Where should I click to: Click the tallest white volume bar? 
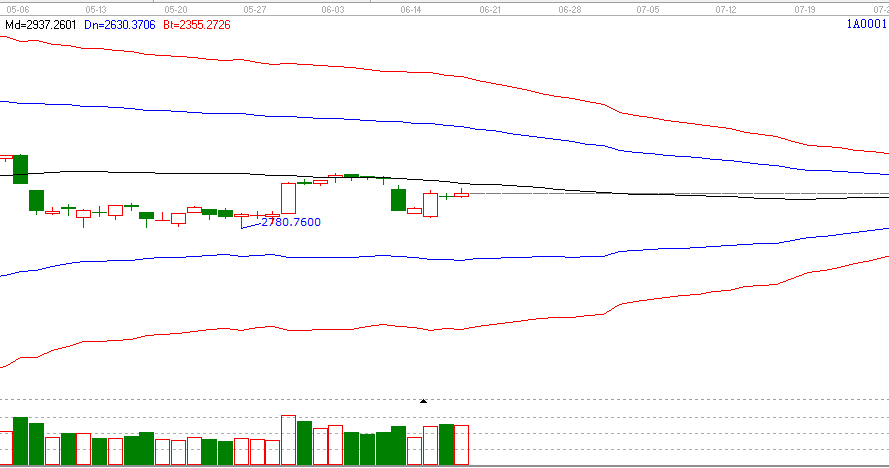pyautogui.click(x=288, y=441)
